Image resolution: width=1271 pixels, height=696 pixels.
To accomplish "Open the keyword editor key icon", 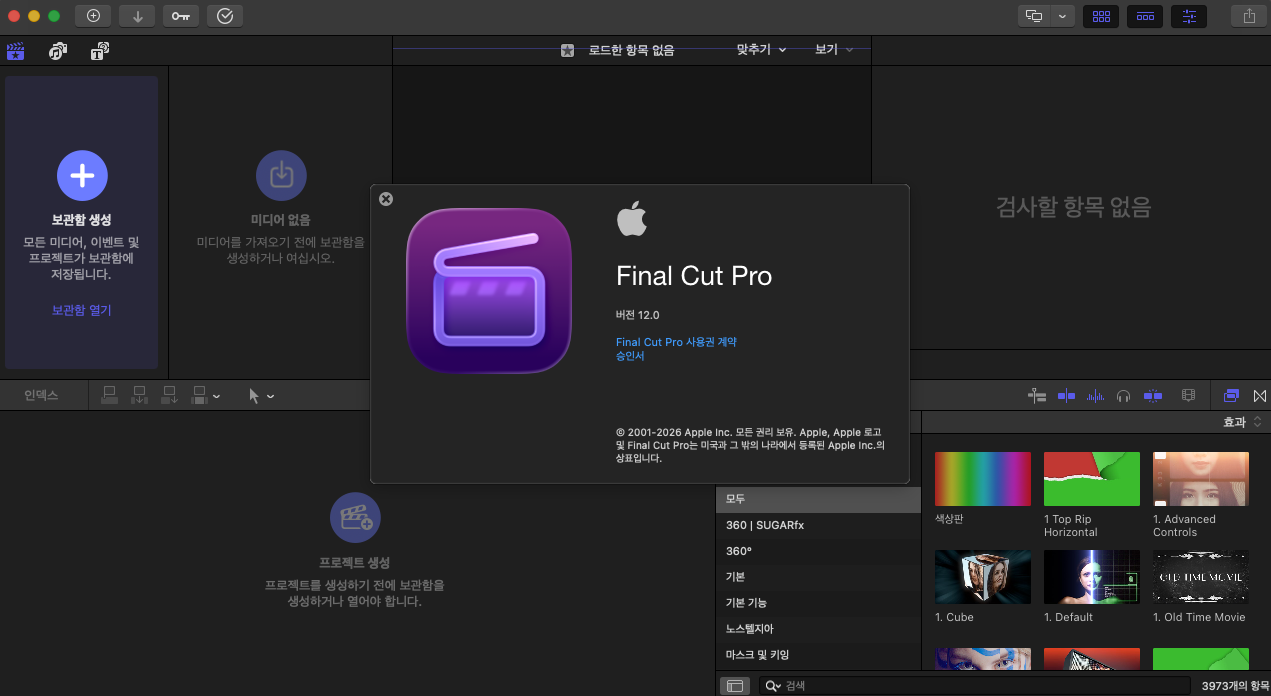I will click(x=180, y=15).
